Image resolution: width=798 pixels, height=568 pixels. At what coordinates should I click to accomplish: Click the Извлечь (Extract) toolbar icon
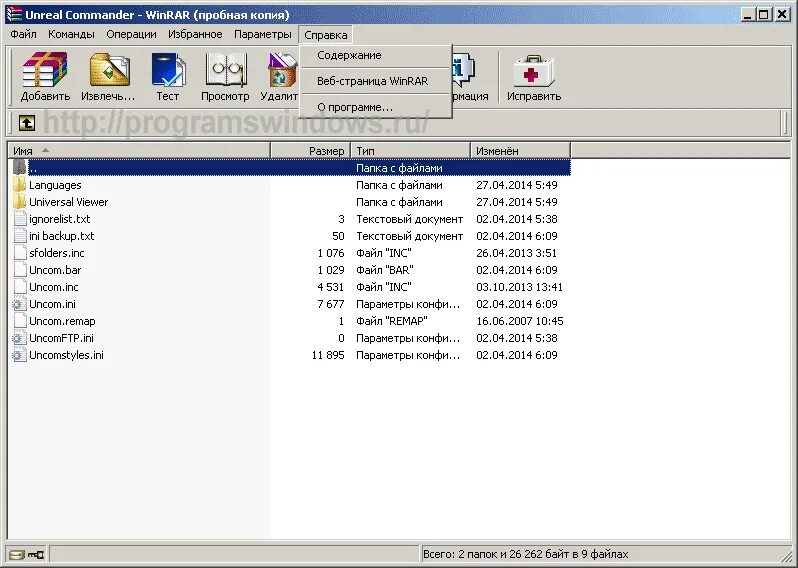click(x=109, y=69)
